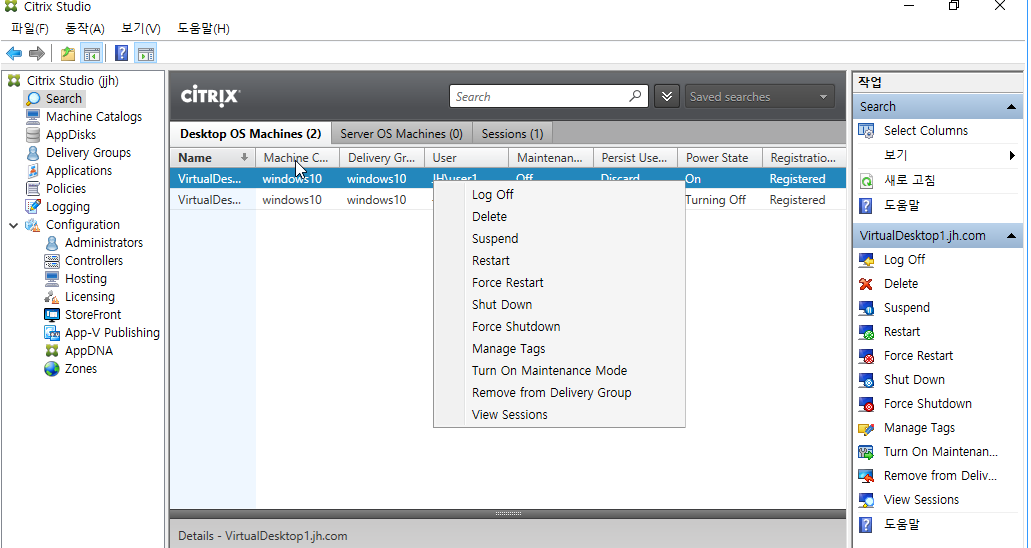Click Log Off in actions pane
The width and height of the screenshot is (1031, 548).
coord(904,260)
